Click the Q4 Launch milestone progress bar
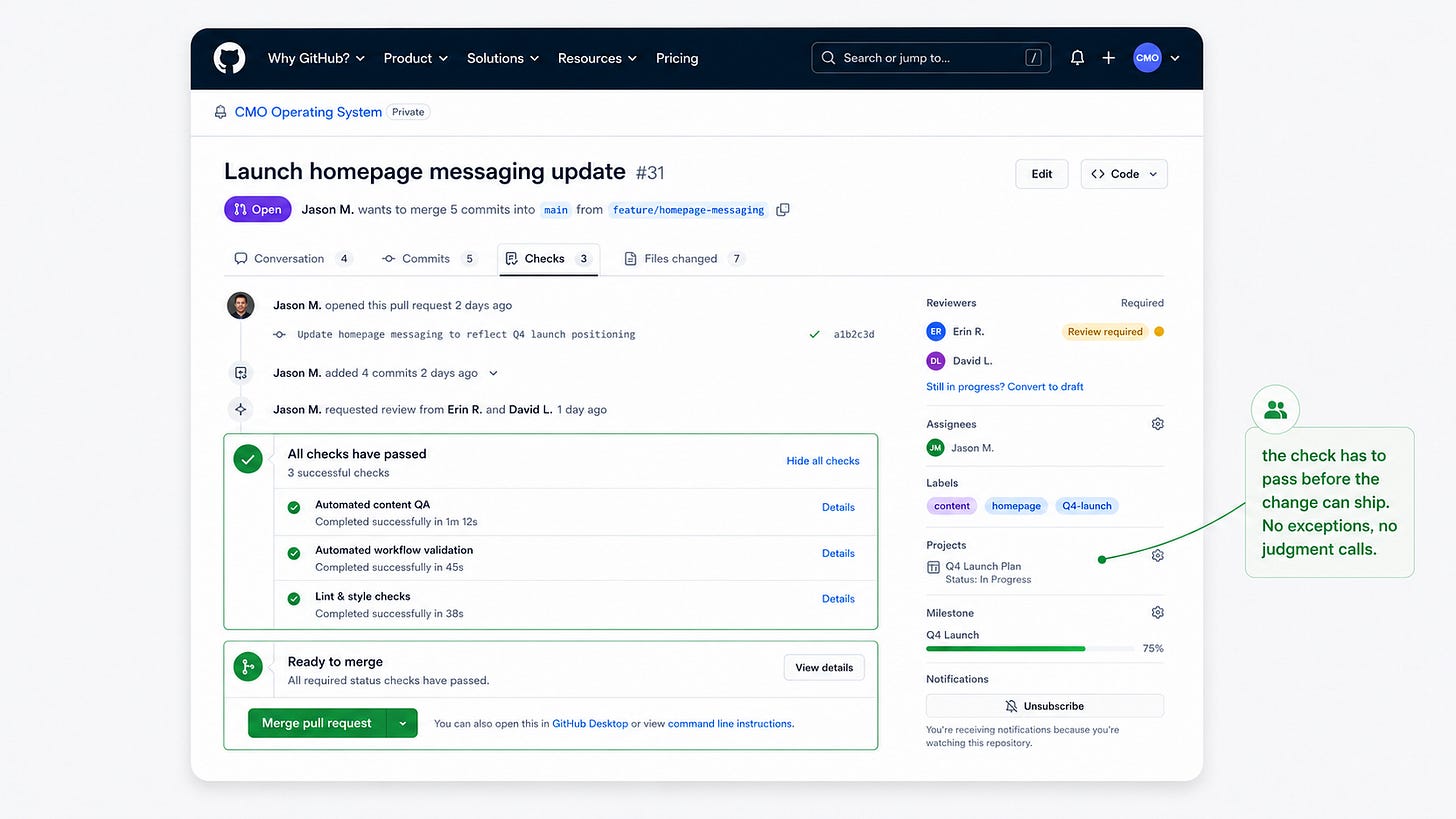 (1031, 649)
